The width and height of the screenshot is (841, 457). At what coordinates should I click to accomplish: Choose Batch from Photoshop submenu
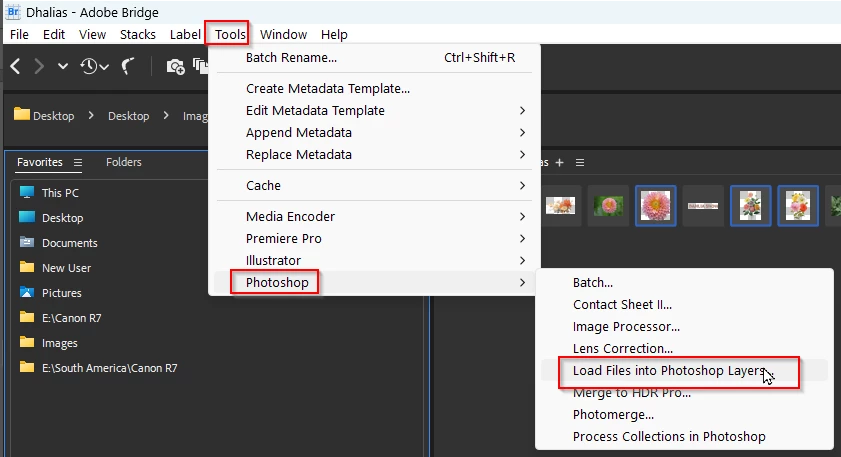[684, 283]
